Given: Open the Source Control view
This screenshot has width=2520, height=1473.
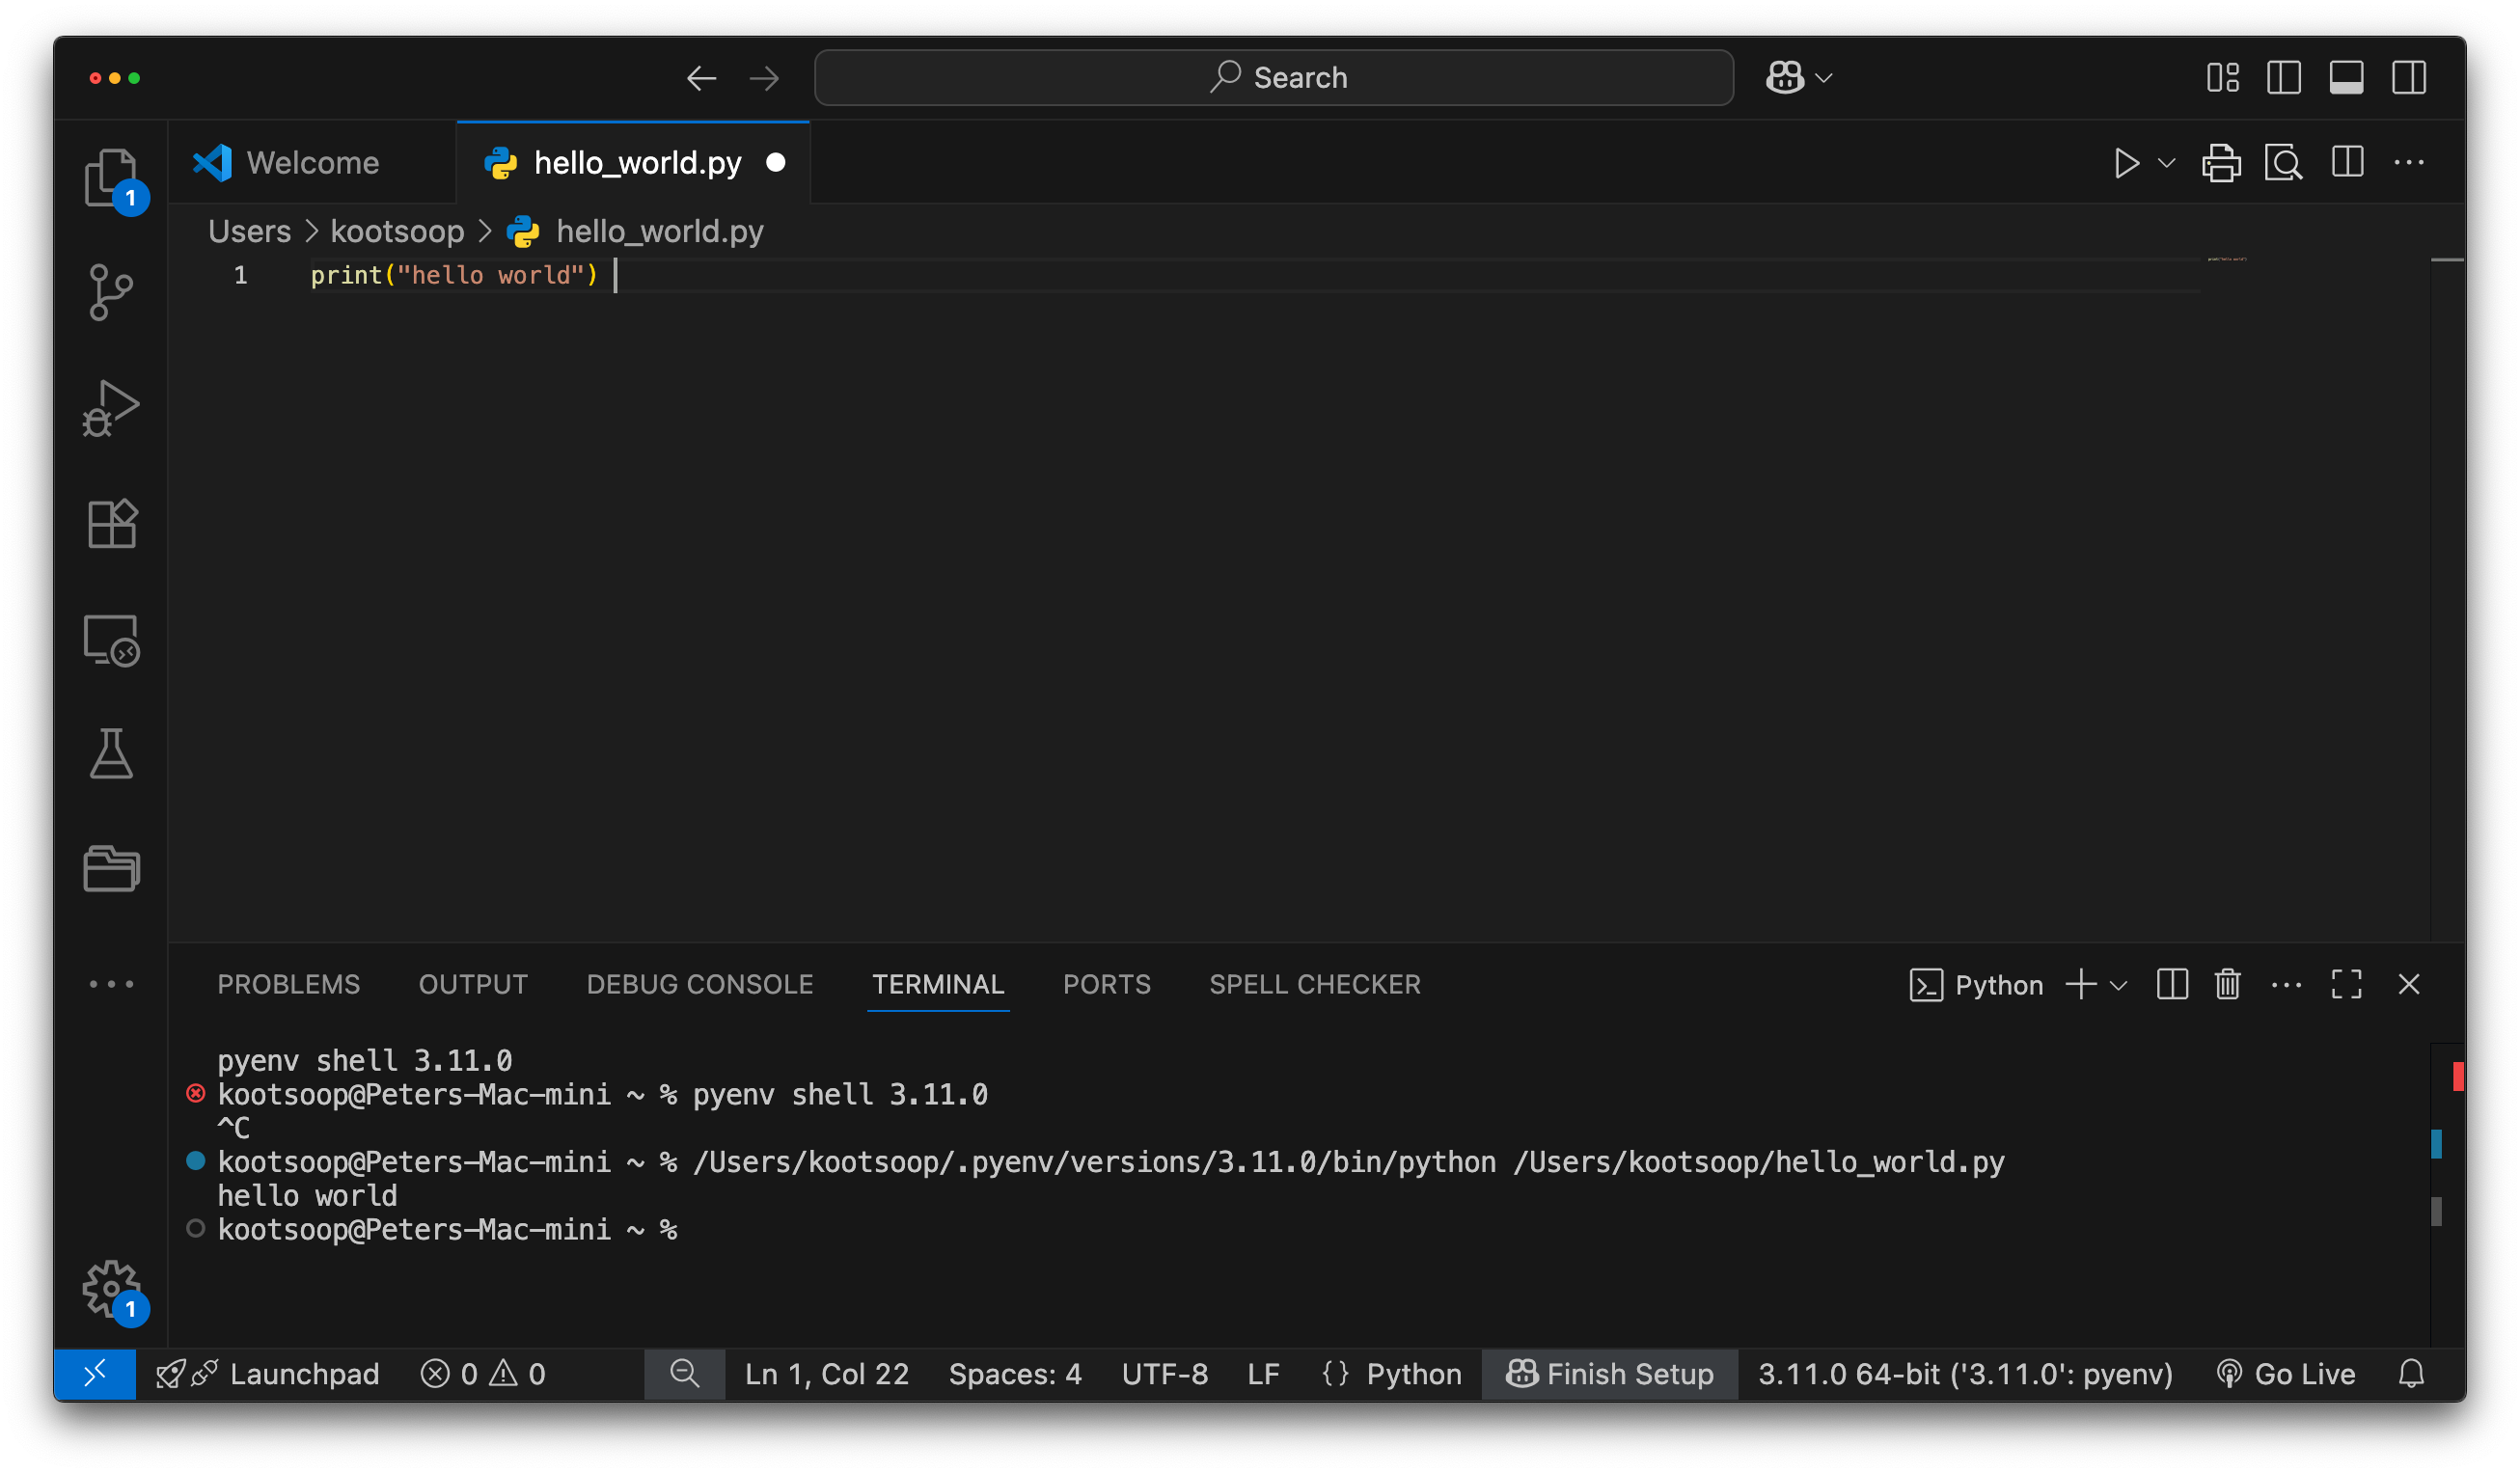Looking at the screenshot, I should (x=112, y=293).
